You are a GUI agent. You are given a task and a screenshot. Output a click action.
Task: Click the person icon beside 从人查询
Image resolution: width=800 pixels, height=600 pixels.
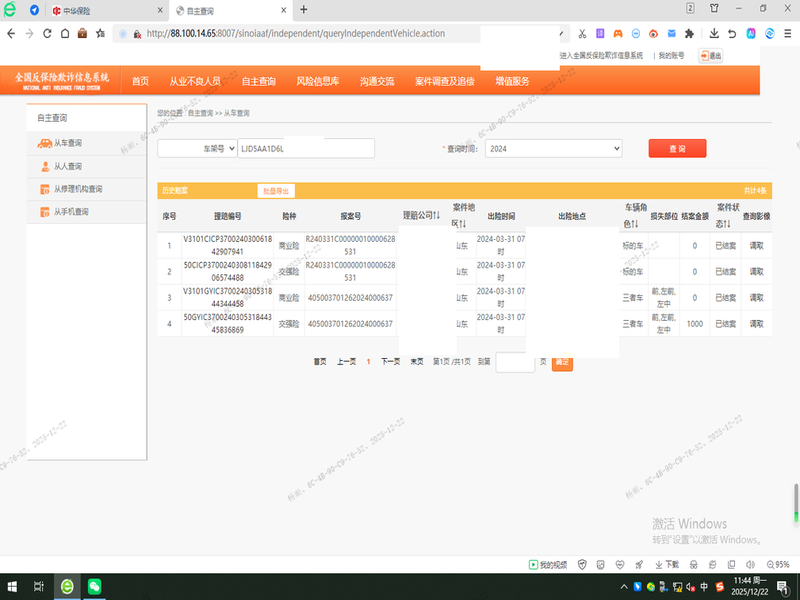pos(45,166)
